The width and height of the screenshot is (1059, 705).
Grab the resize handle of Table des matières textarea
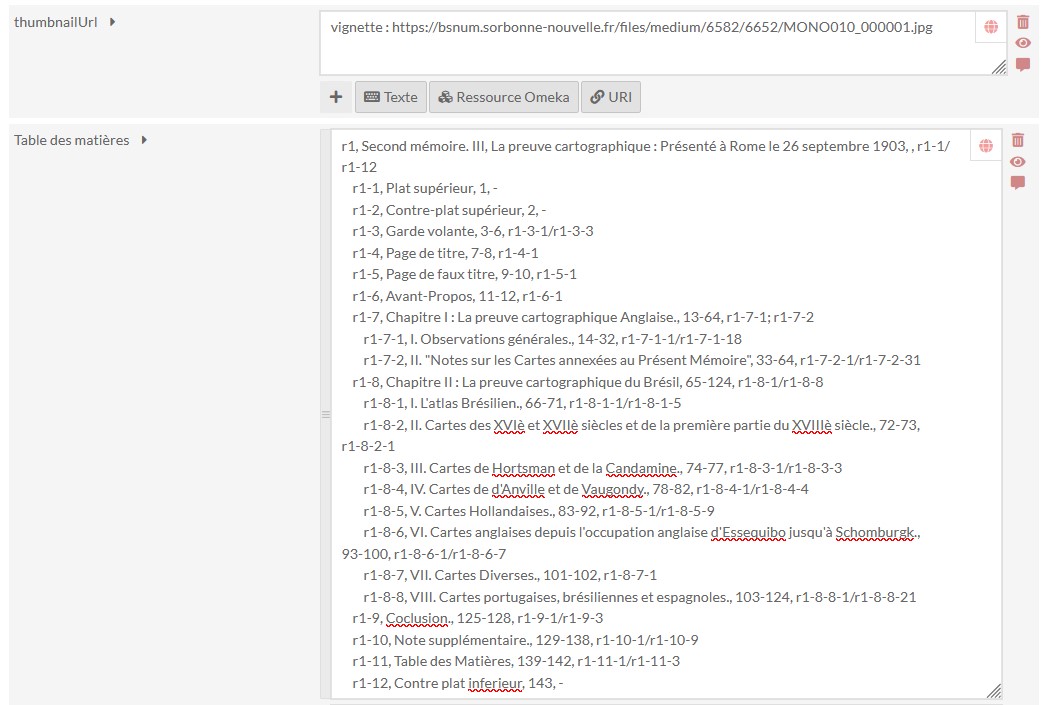coord(993,690)
